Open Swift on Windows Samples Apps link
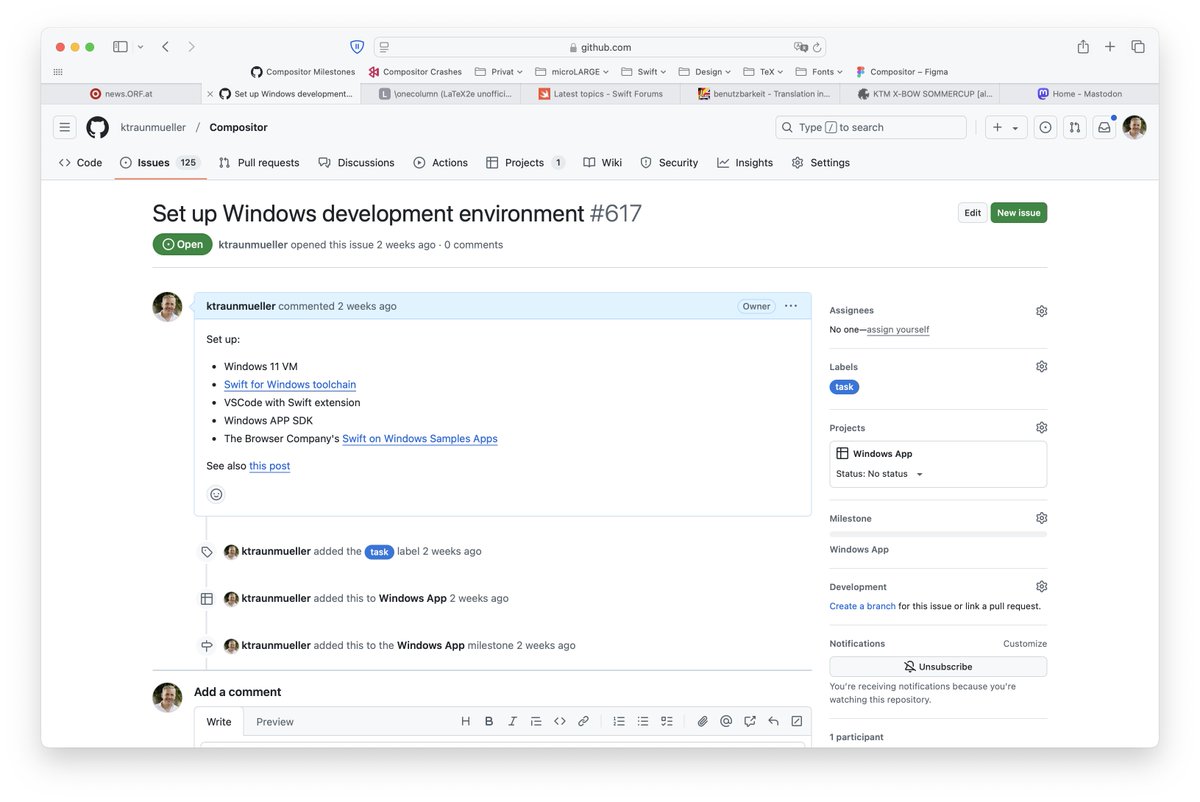The width and height of the screenshot is (1200, 802). [420, 439]
